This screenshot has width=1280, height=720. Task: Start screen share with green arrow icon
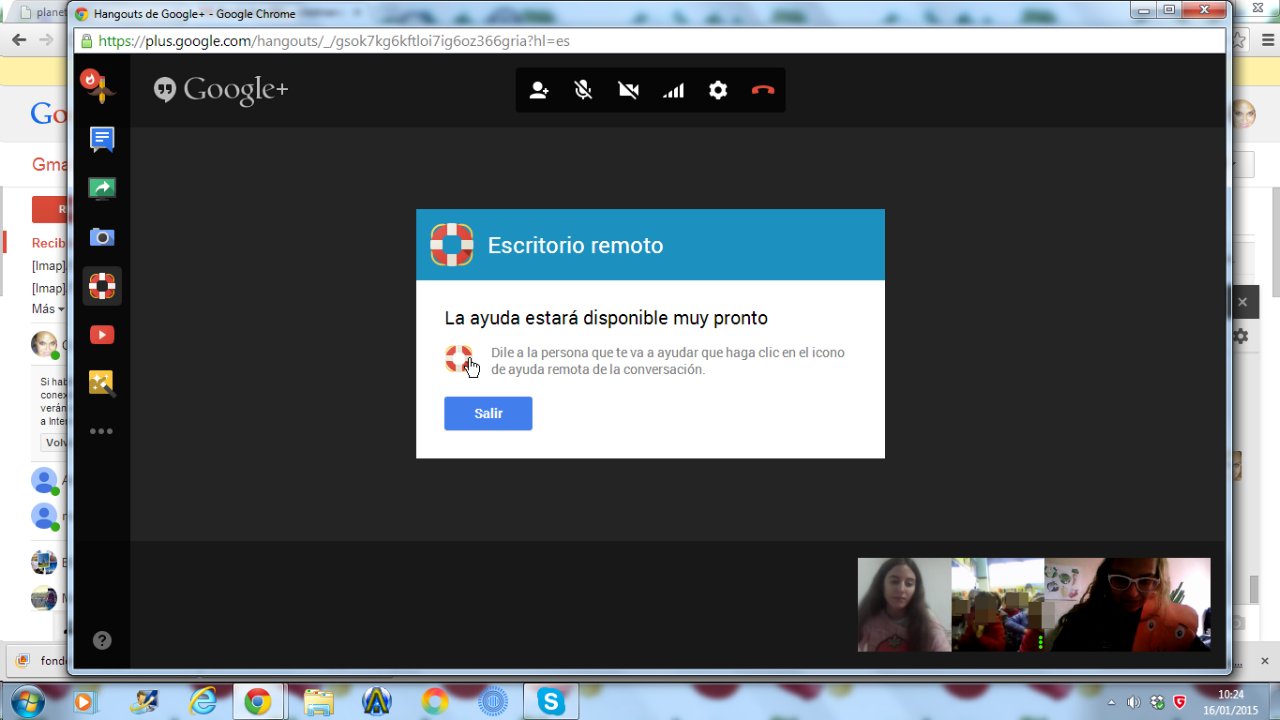[x=102, y=188]
